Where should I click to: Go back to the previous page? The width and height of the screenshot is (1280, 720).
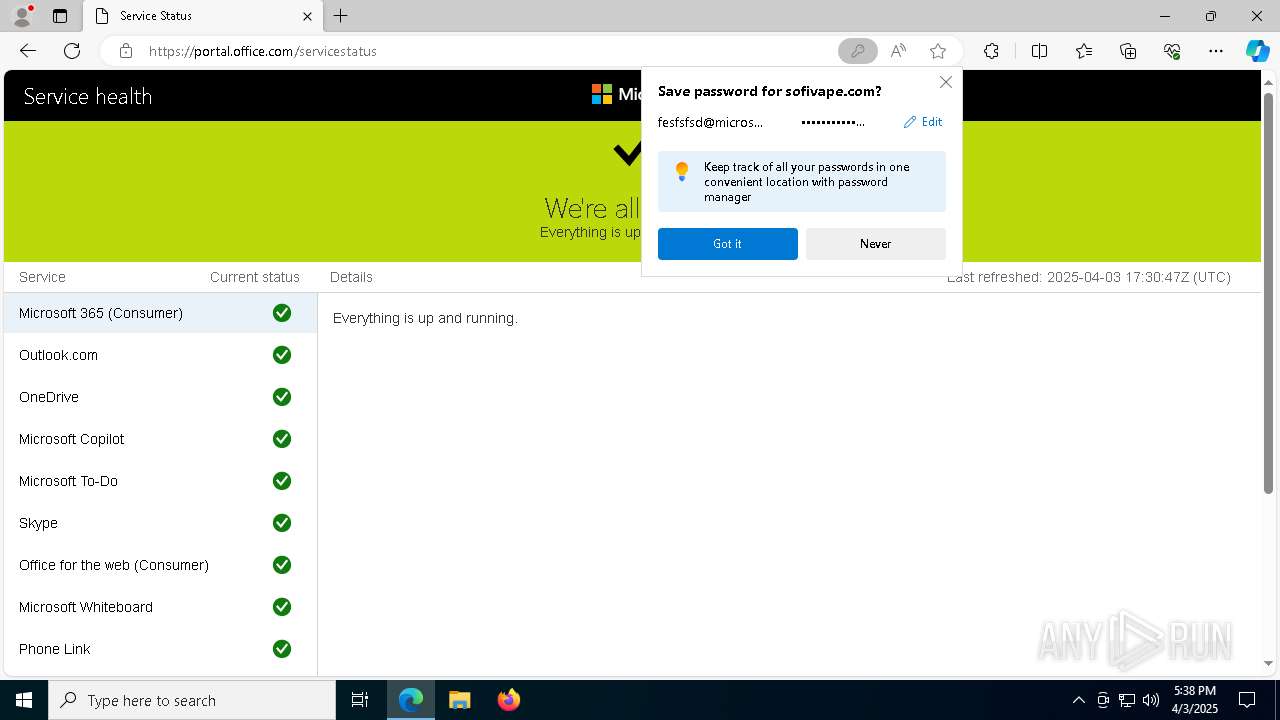coord(28,51)
